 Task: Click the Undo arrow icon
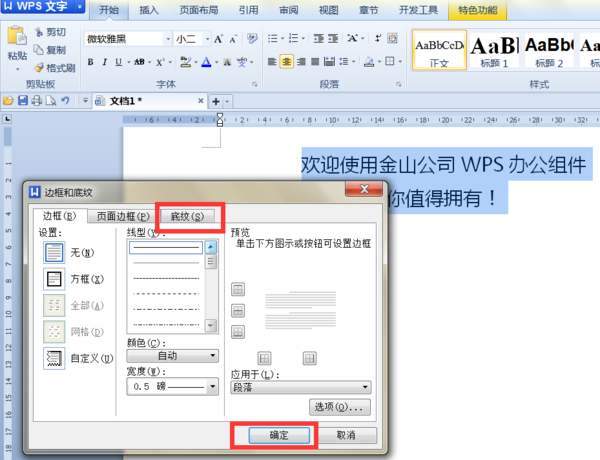coord(65,101)
